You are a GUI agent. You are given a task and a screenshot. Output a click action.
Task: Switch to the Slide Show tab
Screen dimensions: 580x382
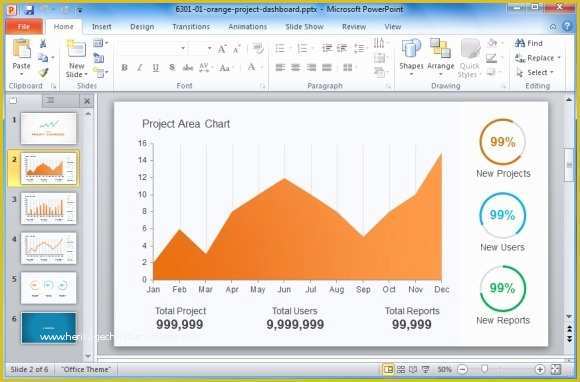coord(304,27)
